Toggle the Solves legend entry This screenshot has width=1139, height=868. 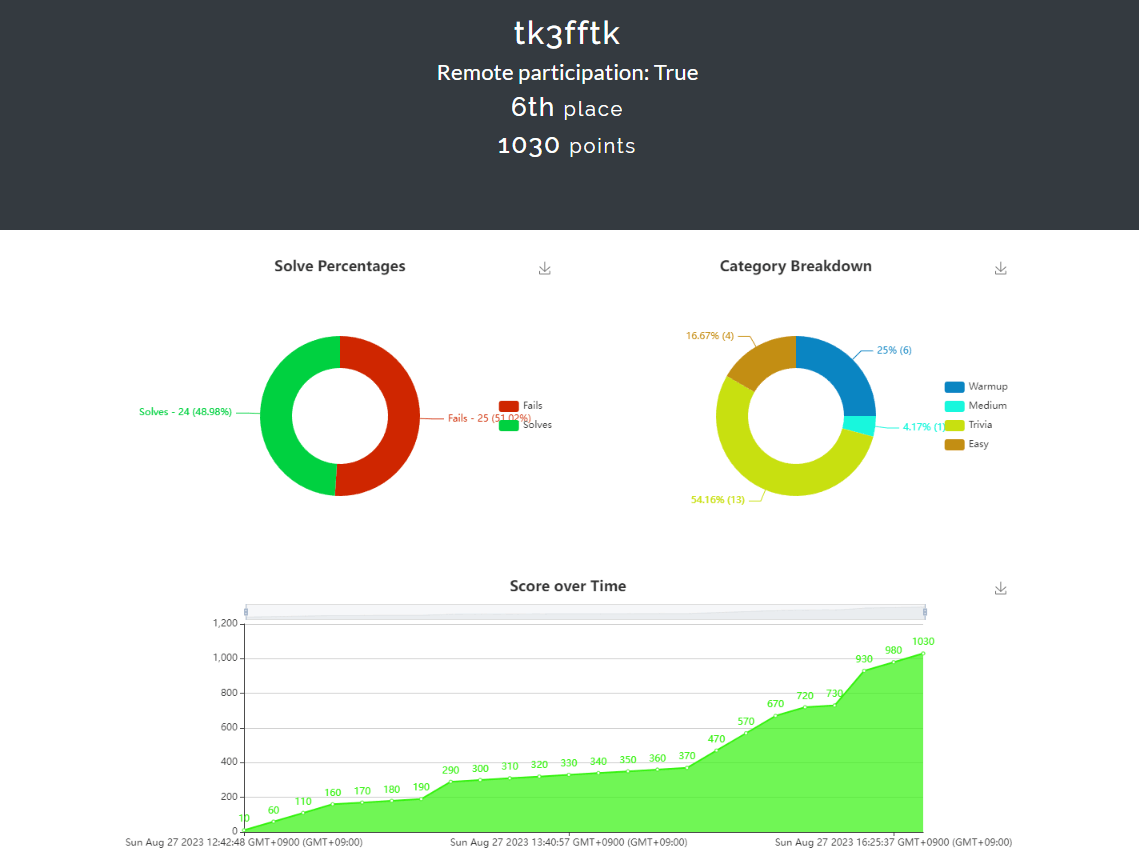[525, 425]
